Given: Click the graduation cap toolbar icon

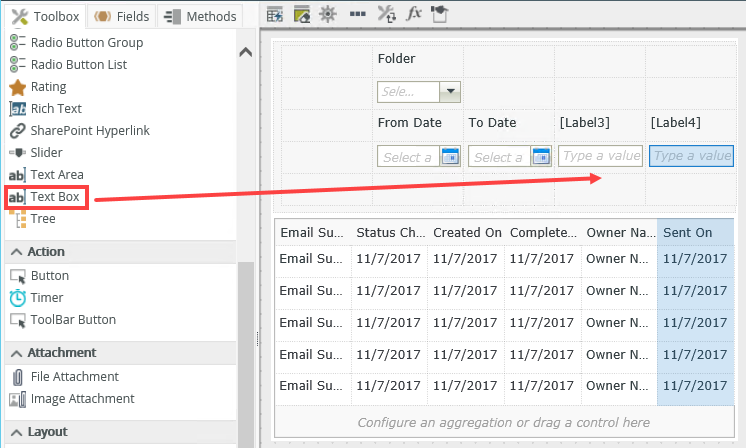Looking at the screenshot, I should pyautogui.click(x=440, y=14).
